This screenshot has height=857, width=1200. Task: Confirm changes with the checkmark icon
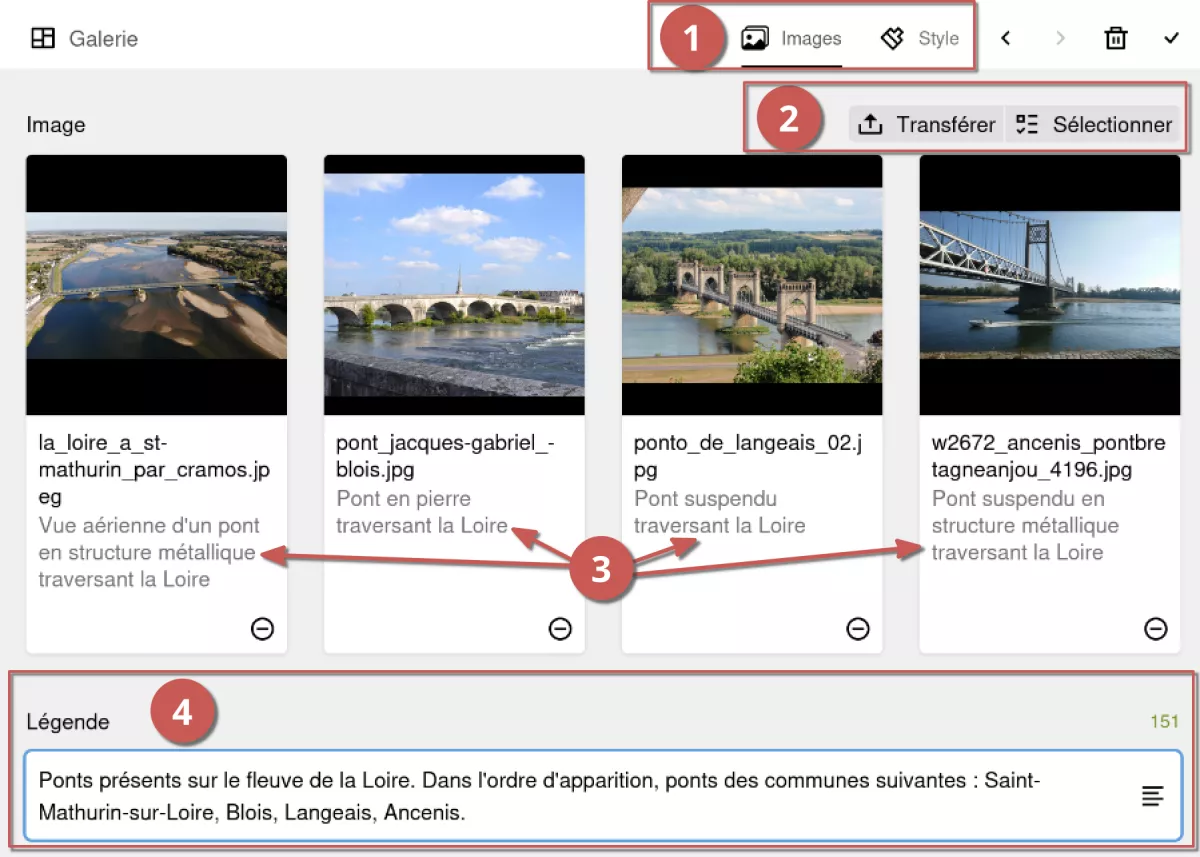[x=1172, y=39]
